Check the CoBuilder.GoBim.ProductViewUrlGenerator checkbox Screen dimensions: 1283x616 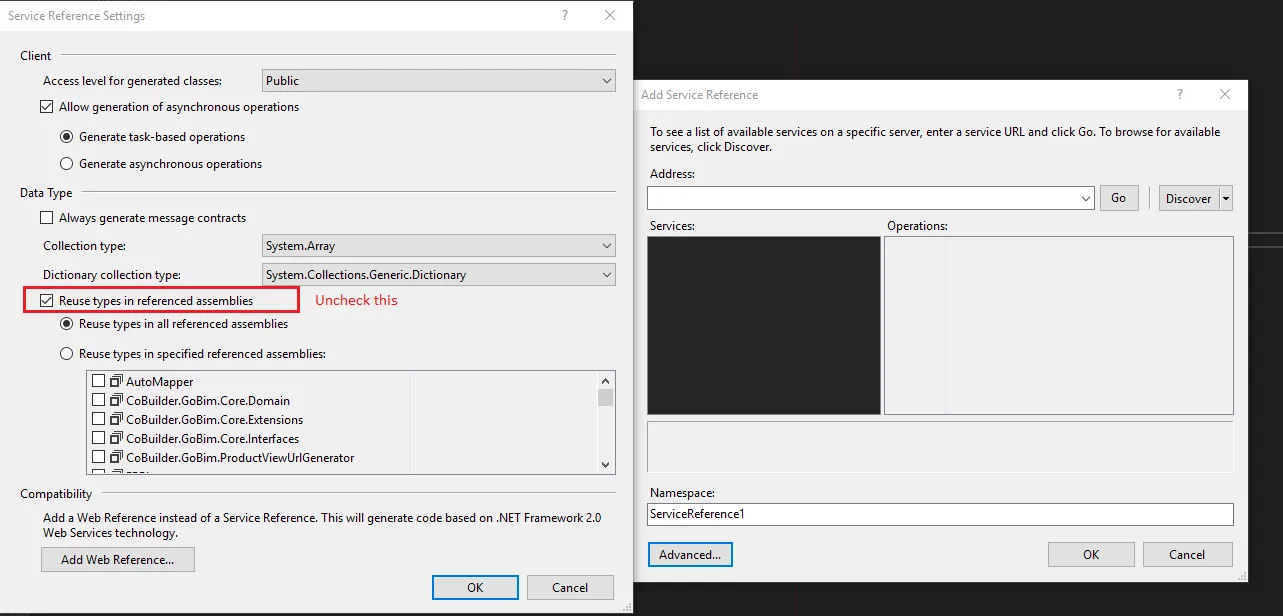(98, 458)
